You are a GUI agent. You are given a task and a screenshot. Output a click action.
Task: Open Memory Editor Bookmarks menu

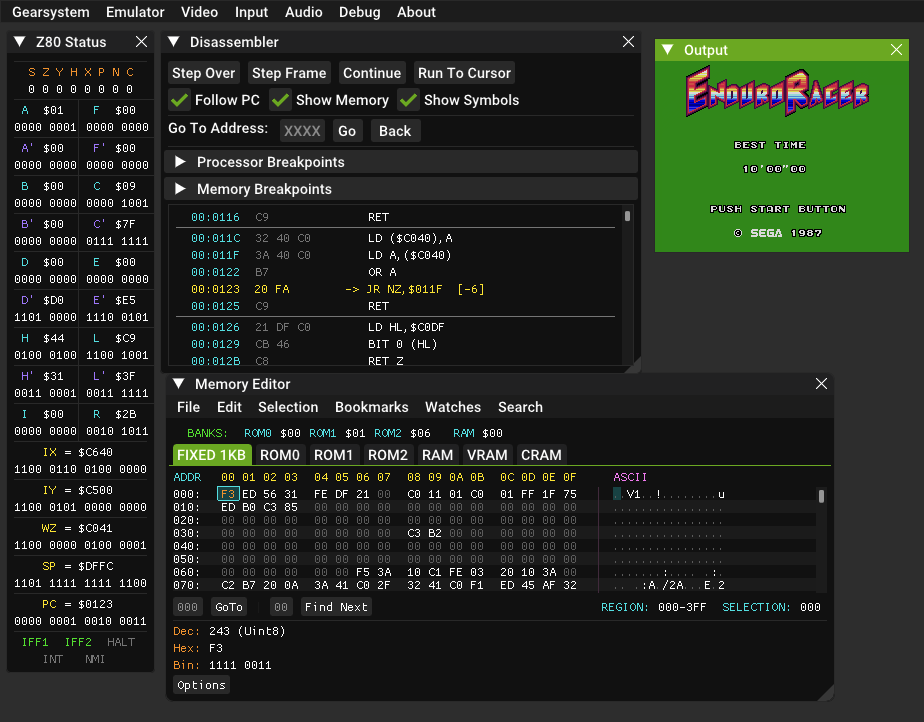[372, 407]
